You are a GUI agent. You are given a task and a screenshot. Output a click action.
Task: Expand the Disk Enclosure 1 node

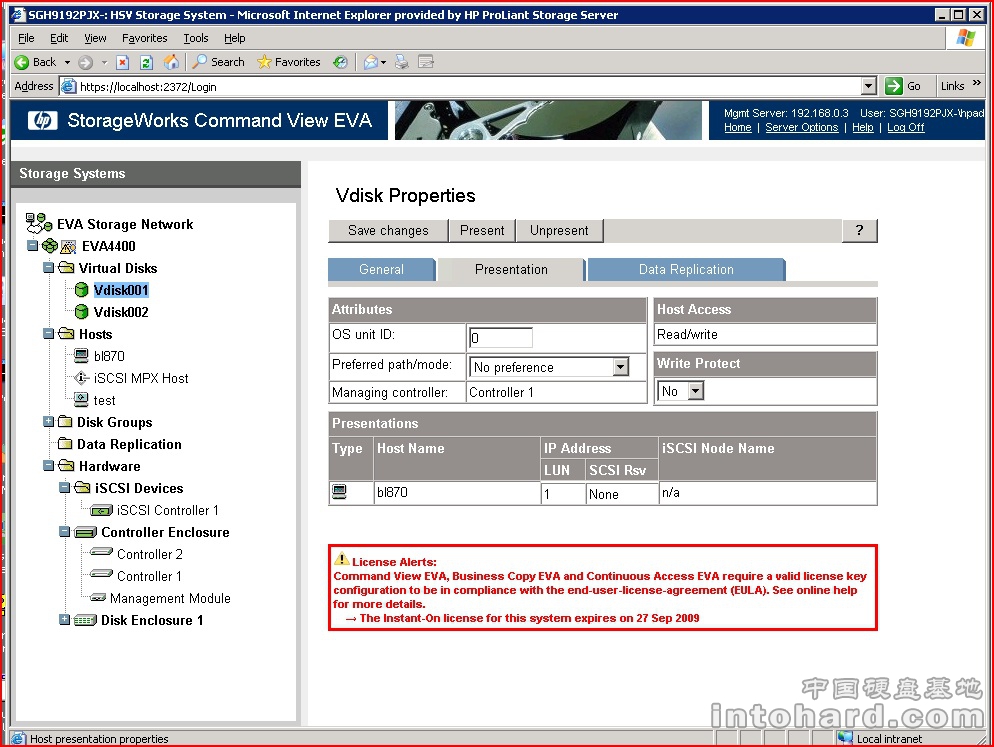coord(64,620)
